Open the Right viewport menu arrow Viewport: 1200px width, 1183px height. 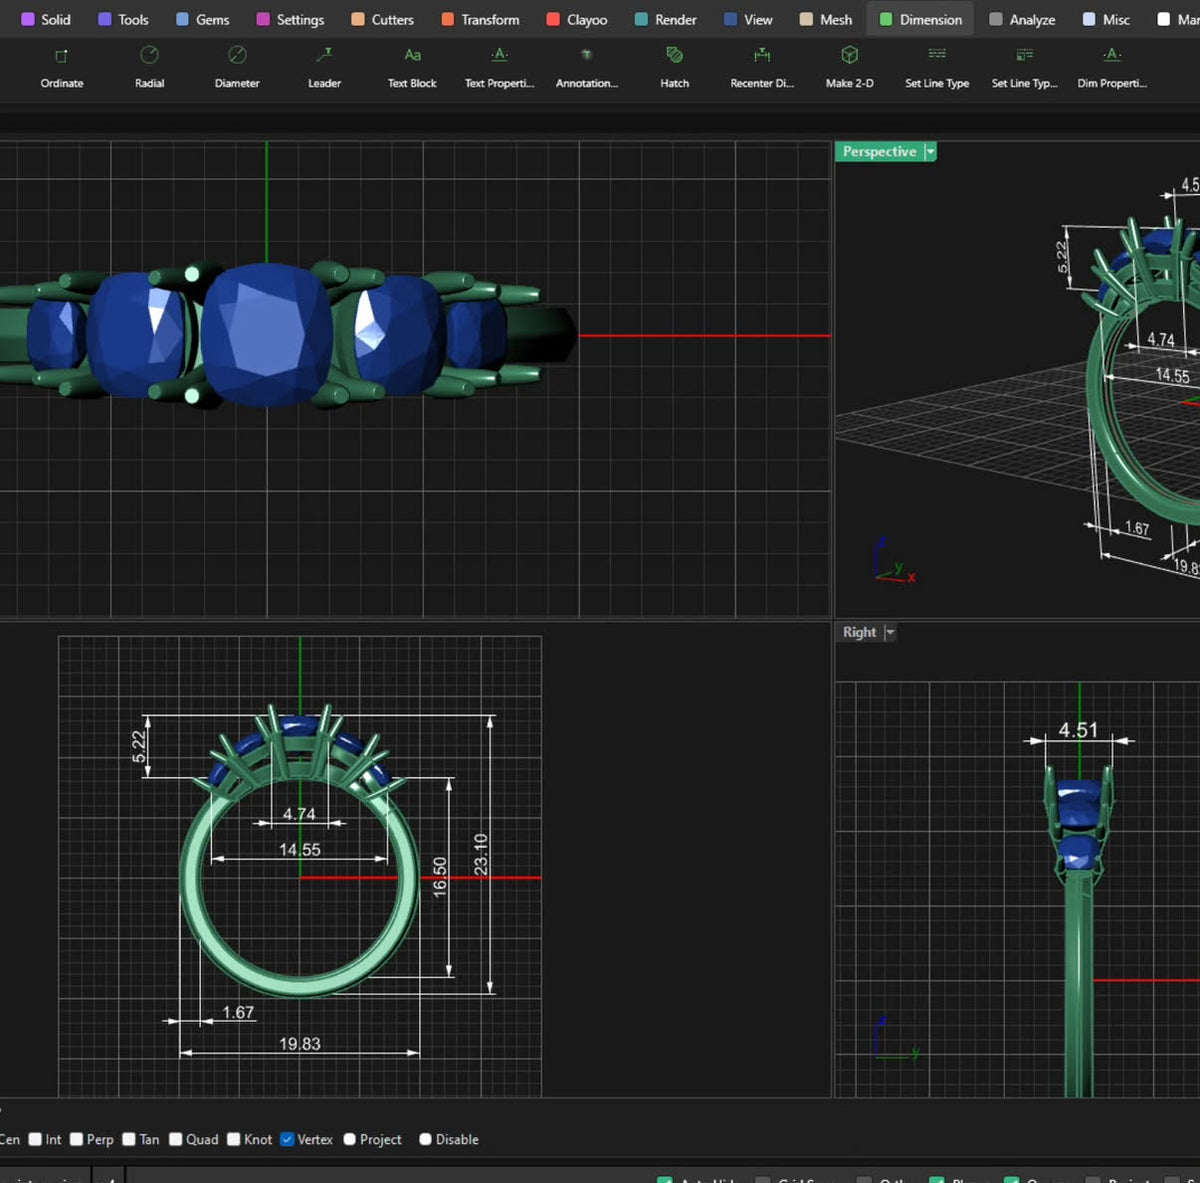890,632
